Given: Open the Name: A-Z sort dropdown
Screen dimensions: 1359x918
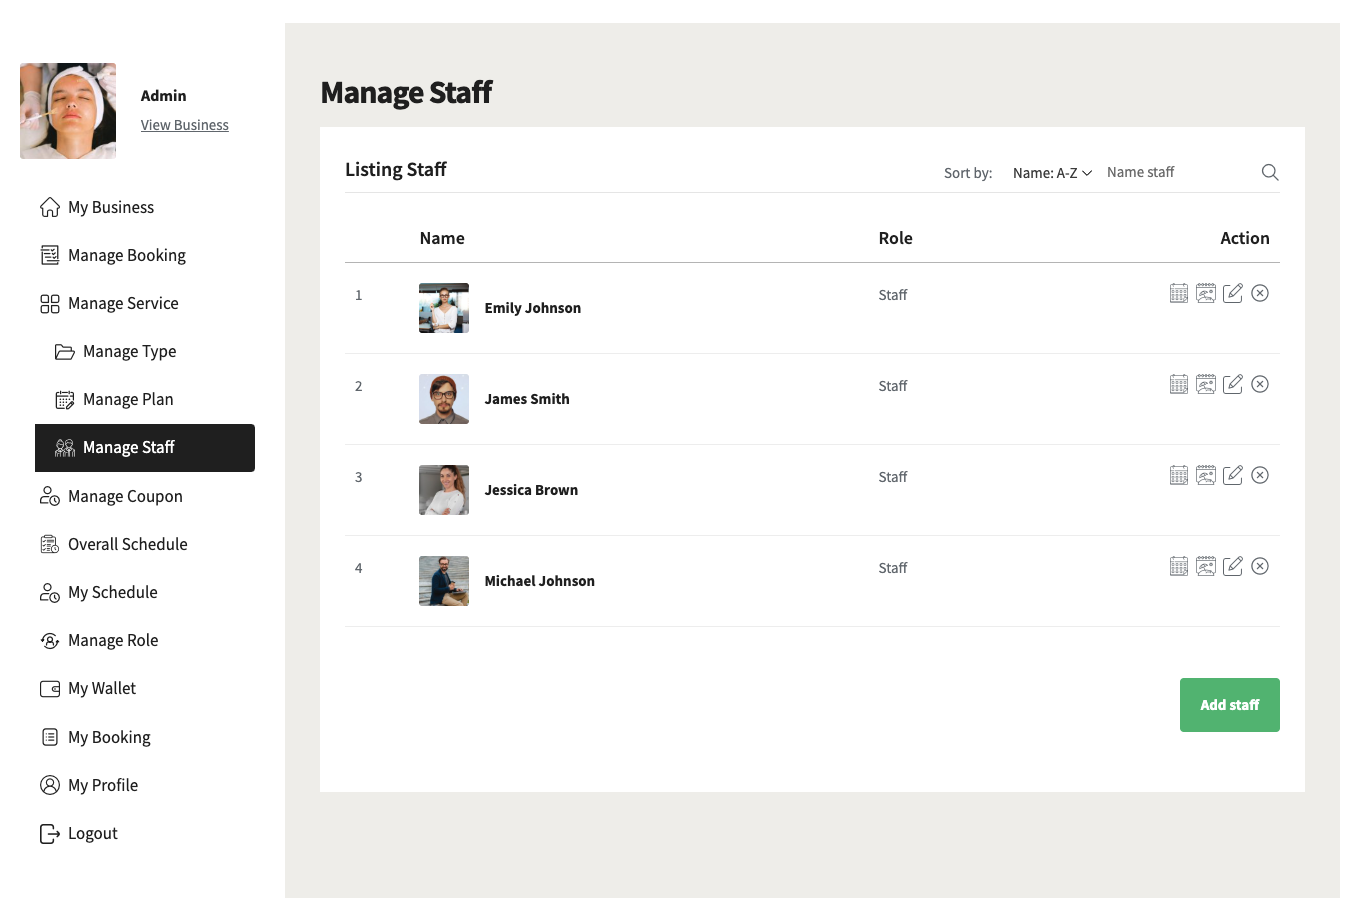Looking at the screenshot, I should click(x=1051, y=172).
